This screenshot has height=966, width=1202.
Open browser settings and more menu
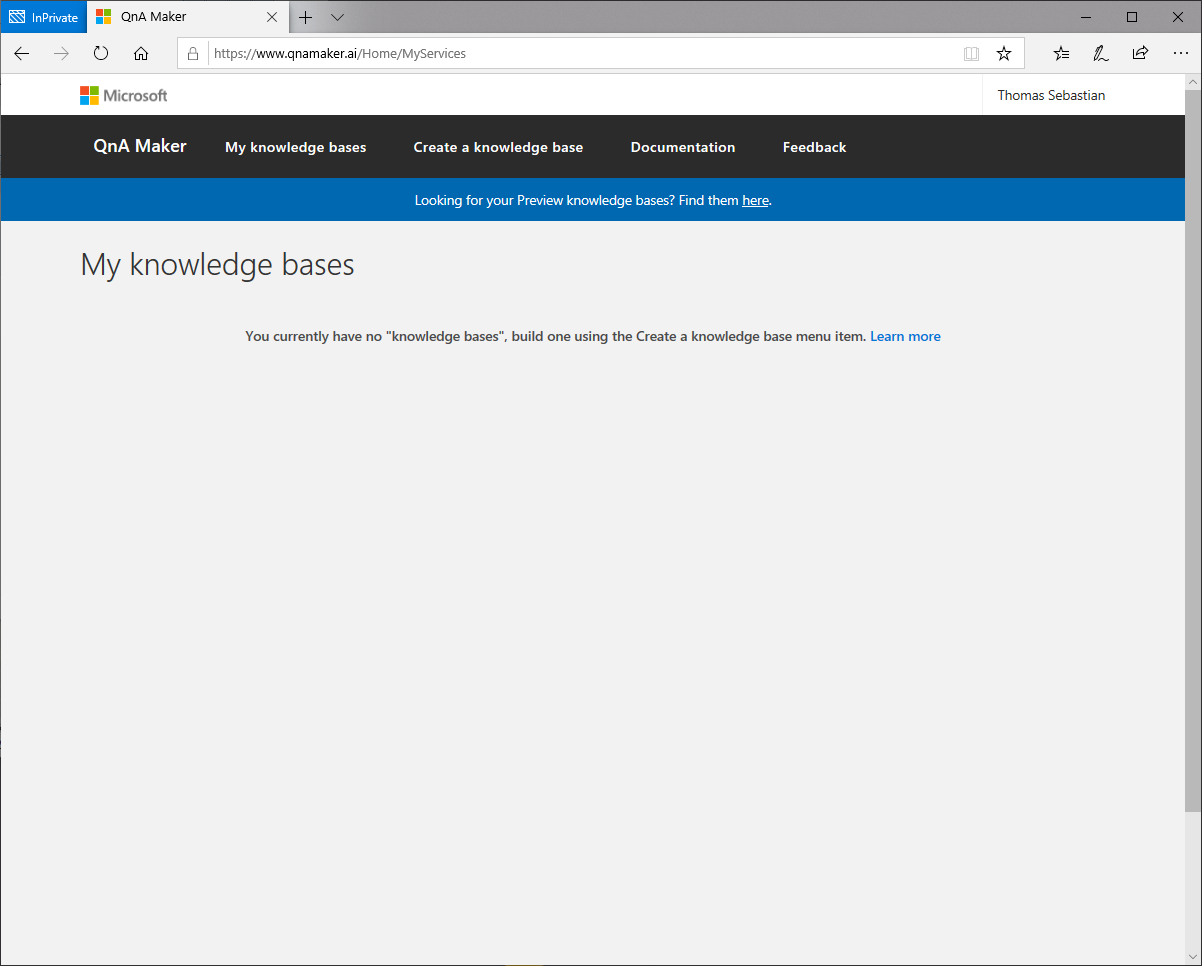click(1179, 54)
